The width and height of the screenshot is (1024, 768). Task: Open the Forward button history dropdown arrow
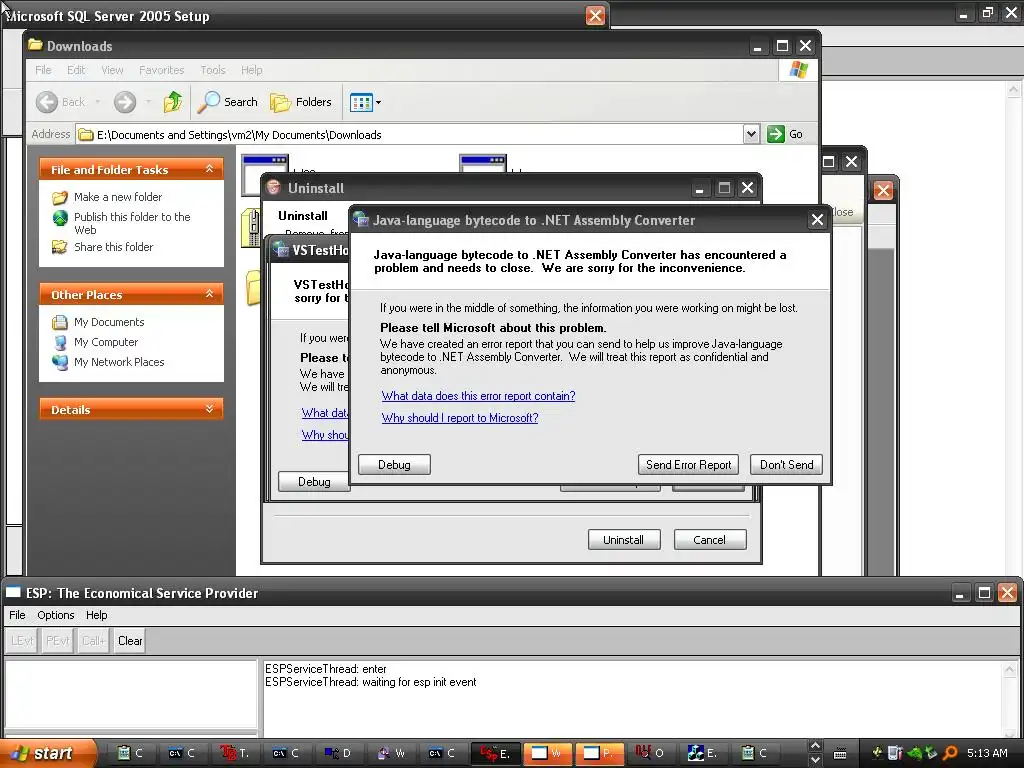(148, 102)
